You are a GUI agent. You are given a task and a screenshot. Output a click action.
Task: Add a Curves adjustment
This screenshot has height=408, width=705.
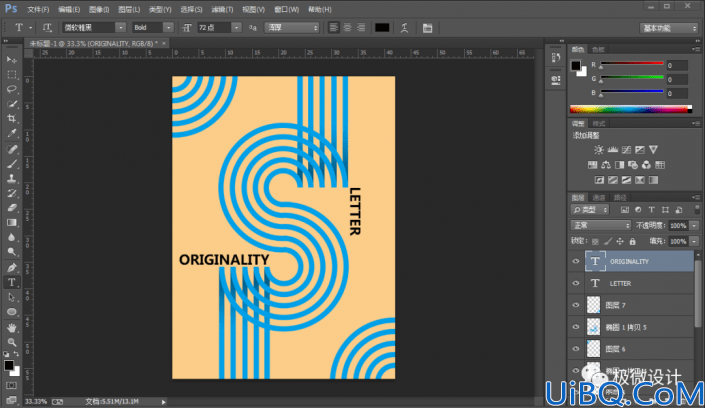pos(626,150)
